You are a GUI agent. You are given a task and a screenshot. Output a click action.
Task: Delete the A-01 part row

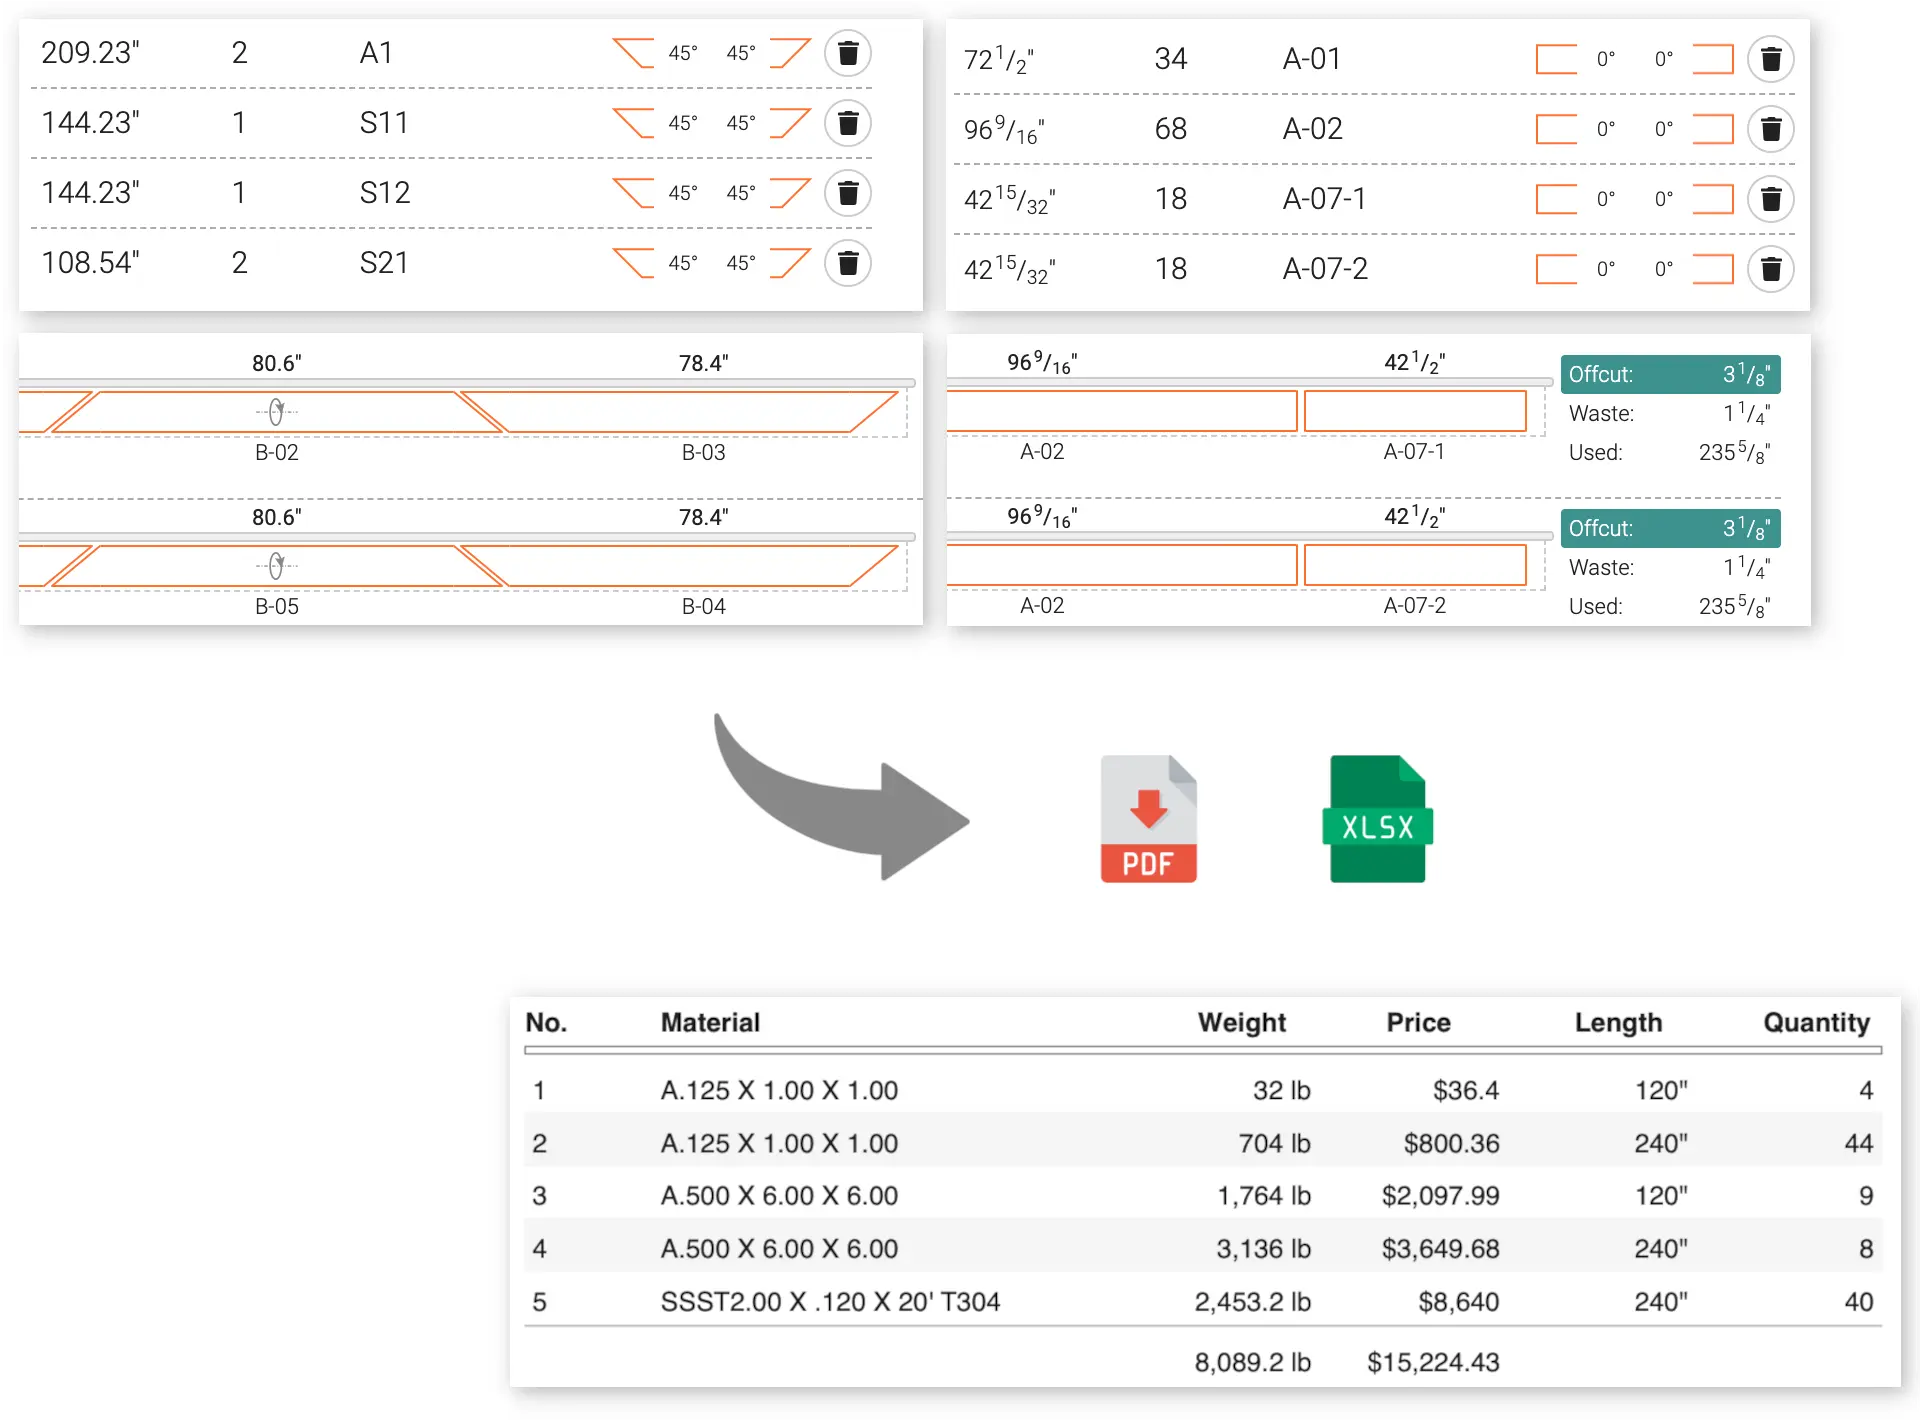point(1770,59)
